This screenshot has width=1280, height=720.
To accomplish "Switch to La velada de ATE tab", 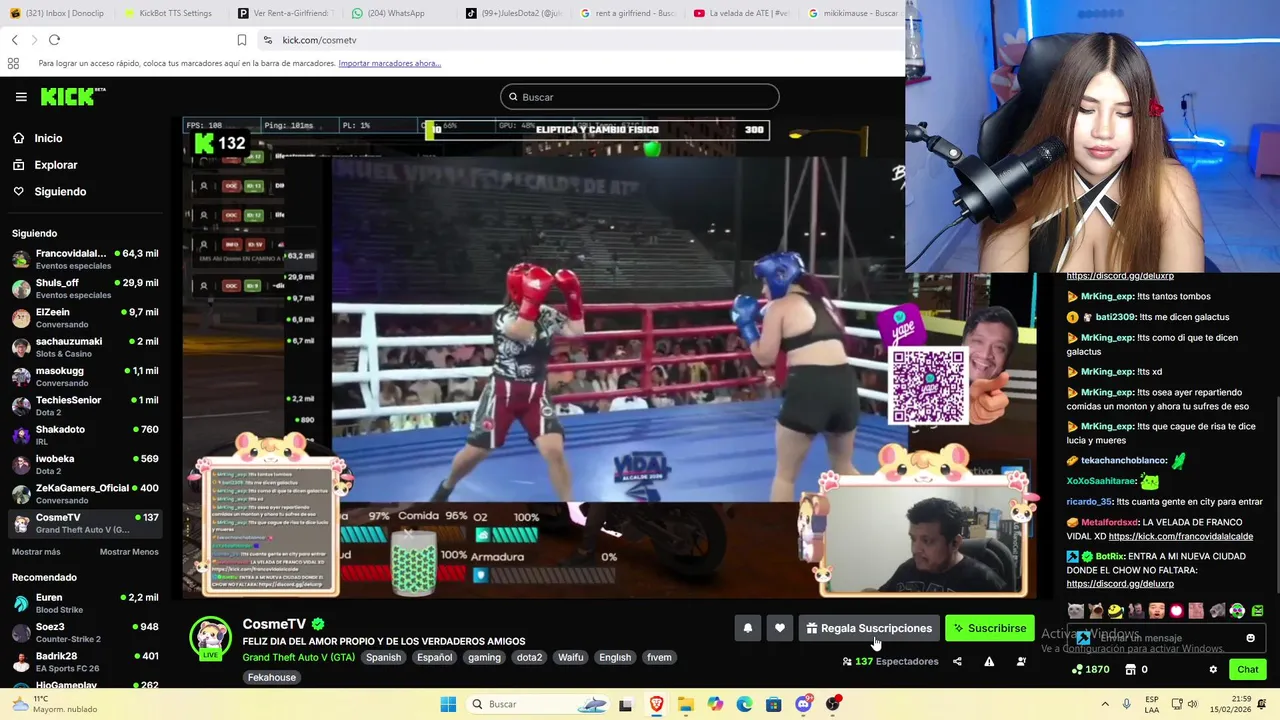I will point(740,13).
